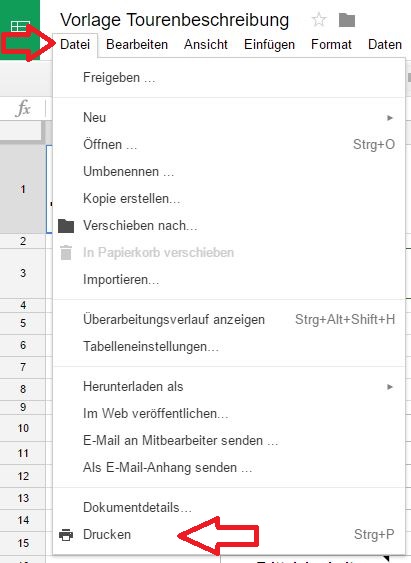This screenshot has height=563, width=411.
Task: Open the Format menu
Action: pyautogui.click(x=331, y=45)
